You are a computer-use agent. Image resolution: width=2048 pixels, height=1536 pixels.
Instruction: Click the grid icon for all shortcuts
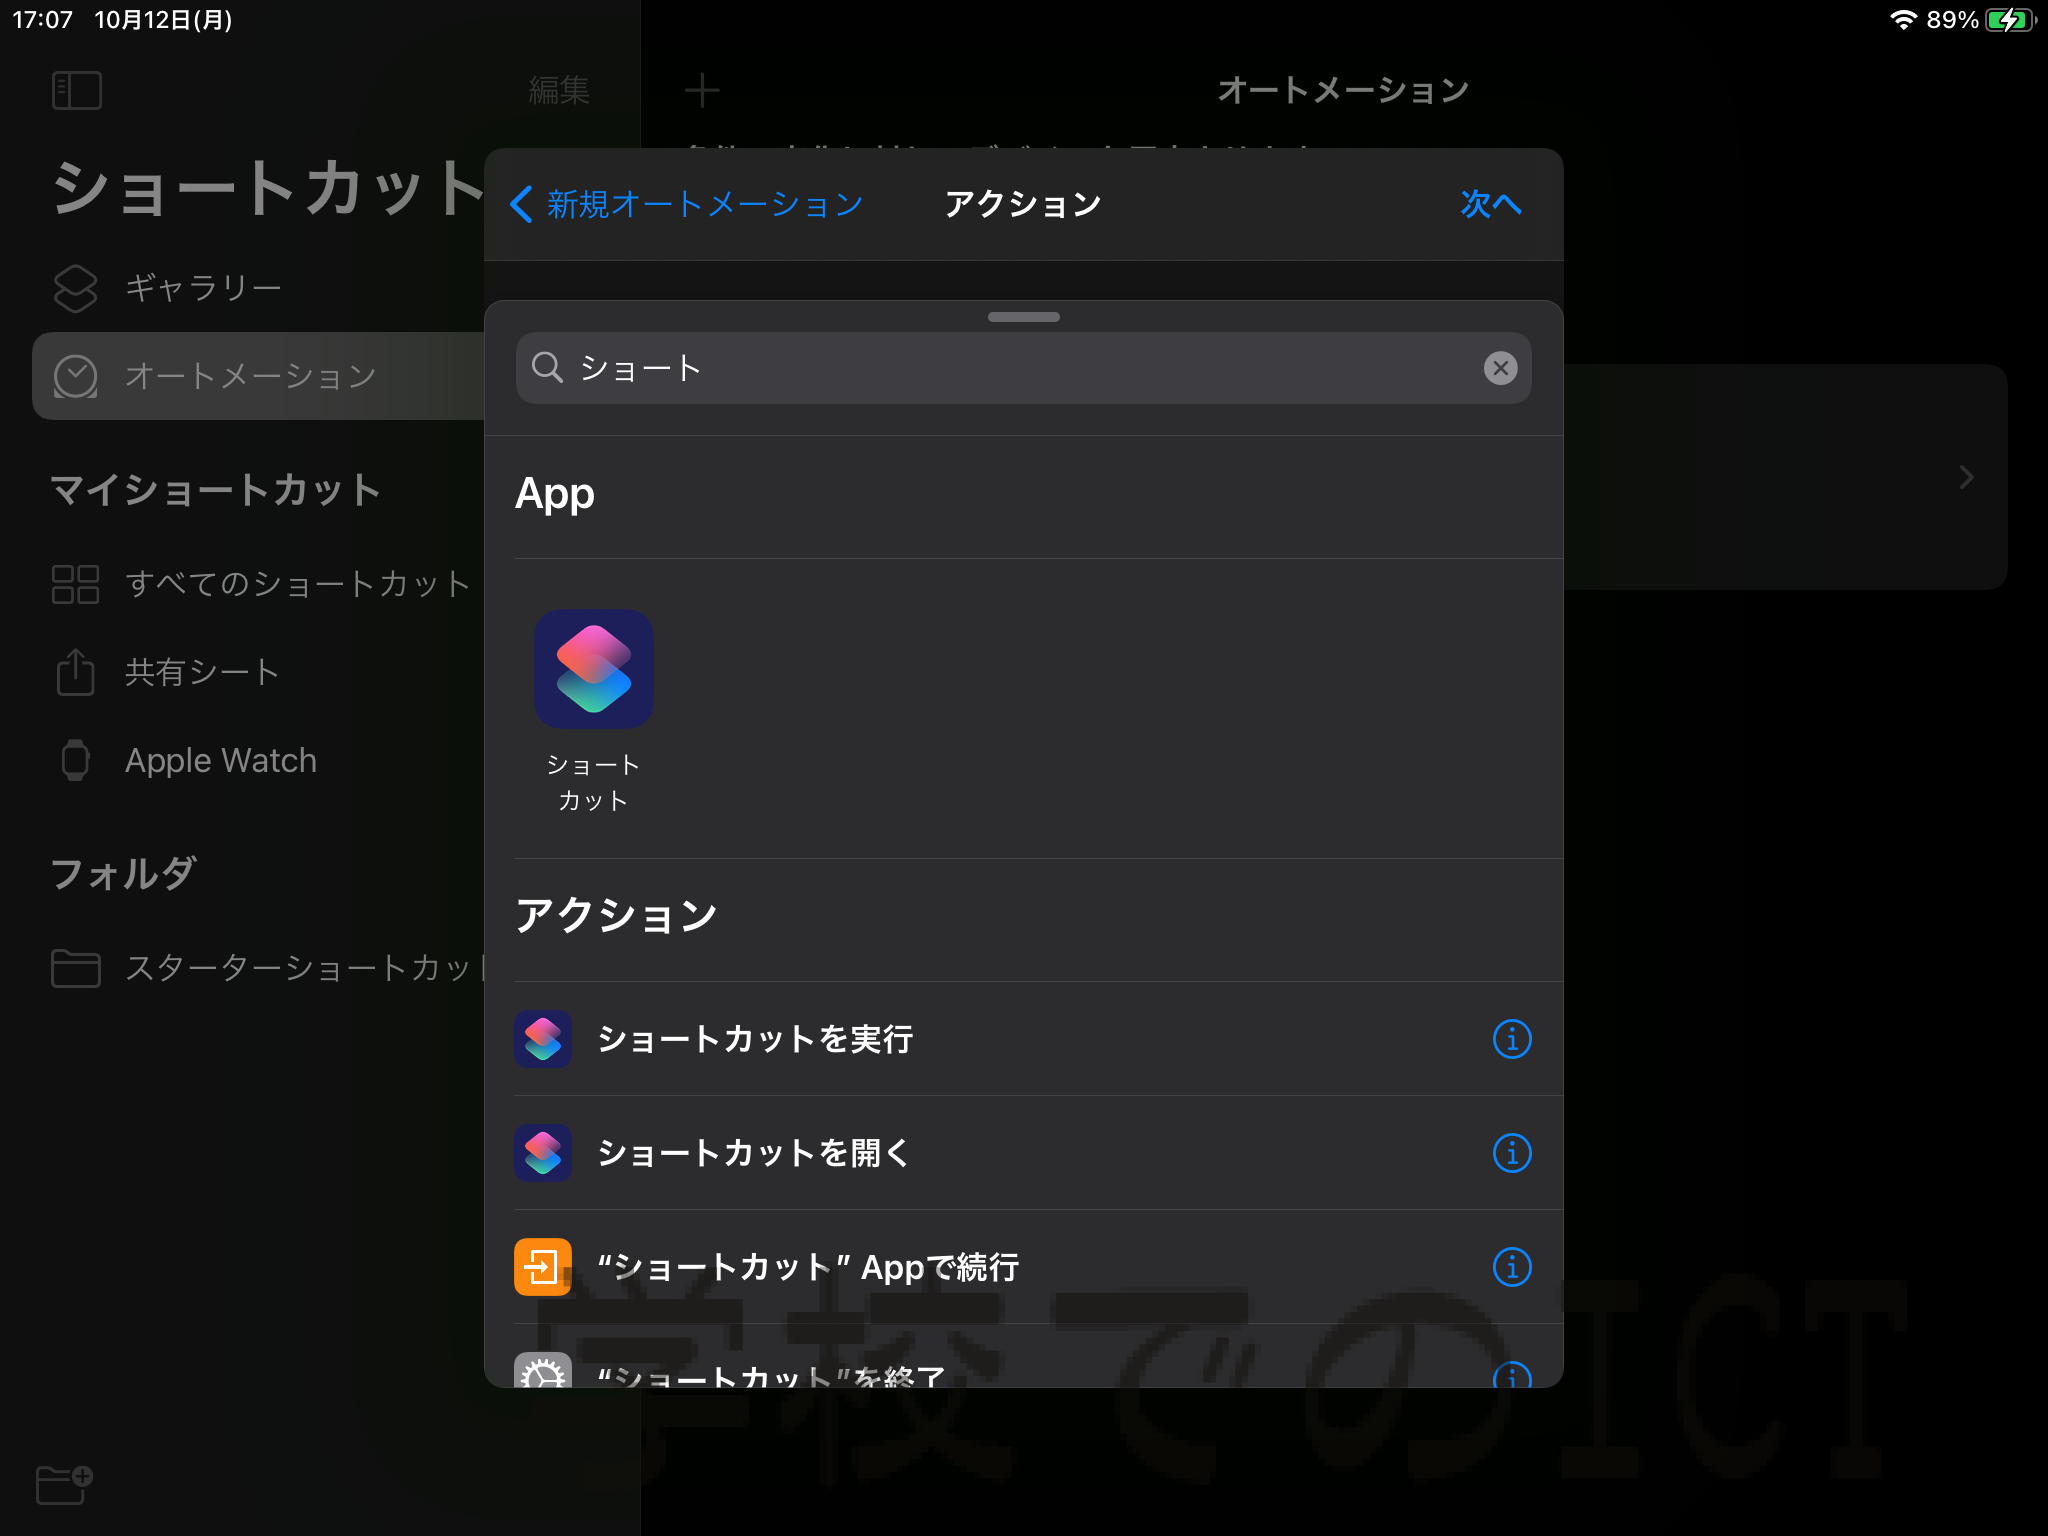coord(76,584)
